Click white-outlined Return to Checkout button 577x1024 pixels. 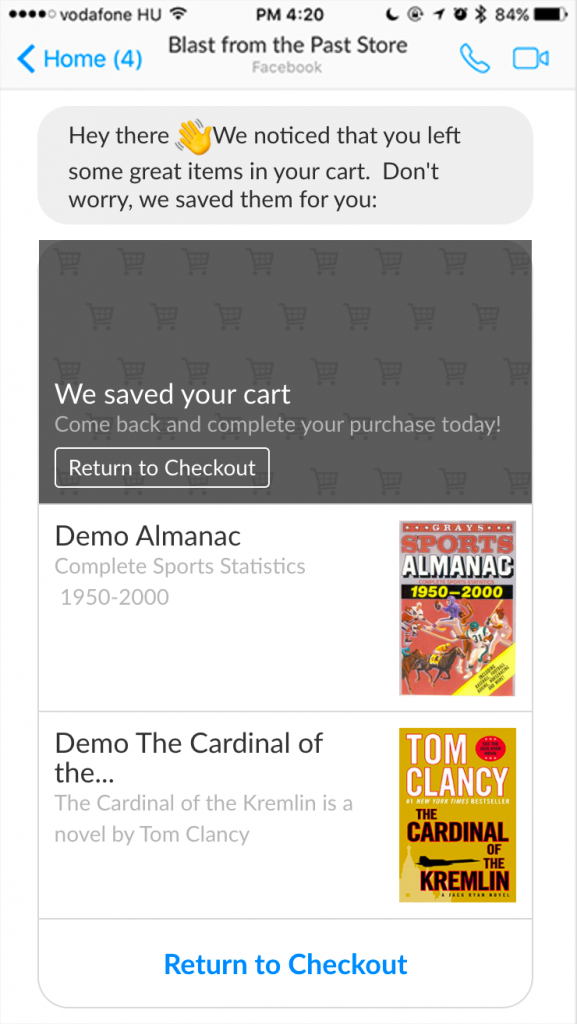[162, 468]
